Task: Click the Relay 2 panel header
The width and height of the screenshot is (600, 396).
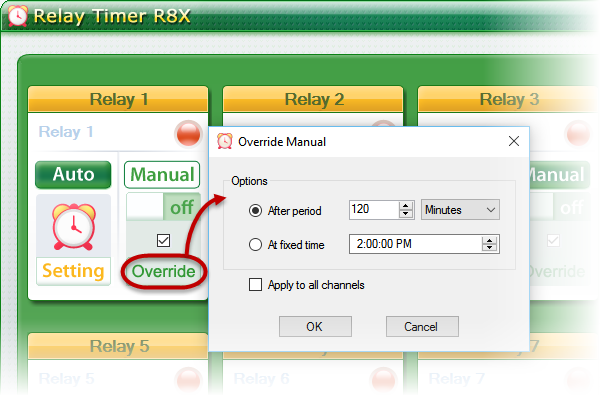Action: point(313,99)
